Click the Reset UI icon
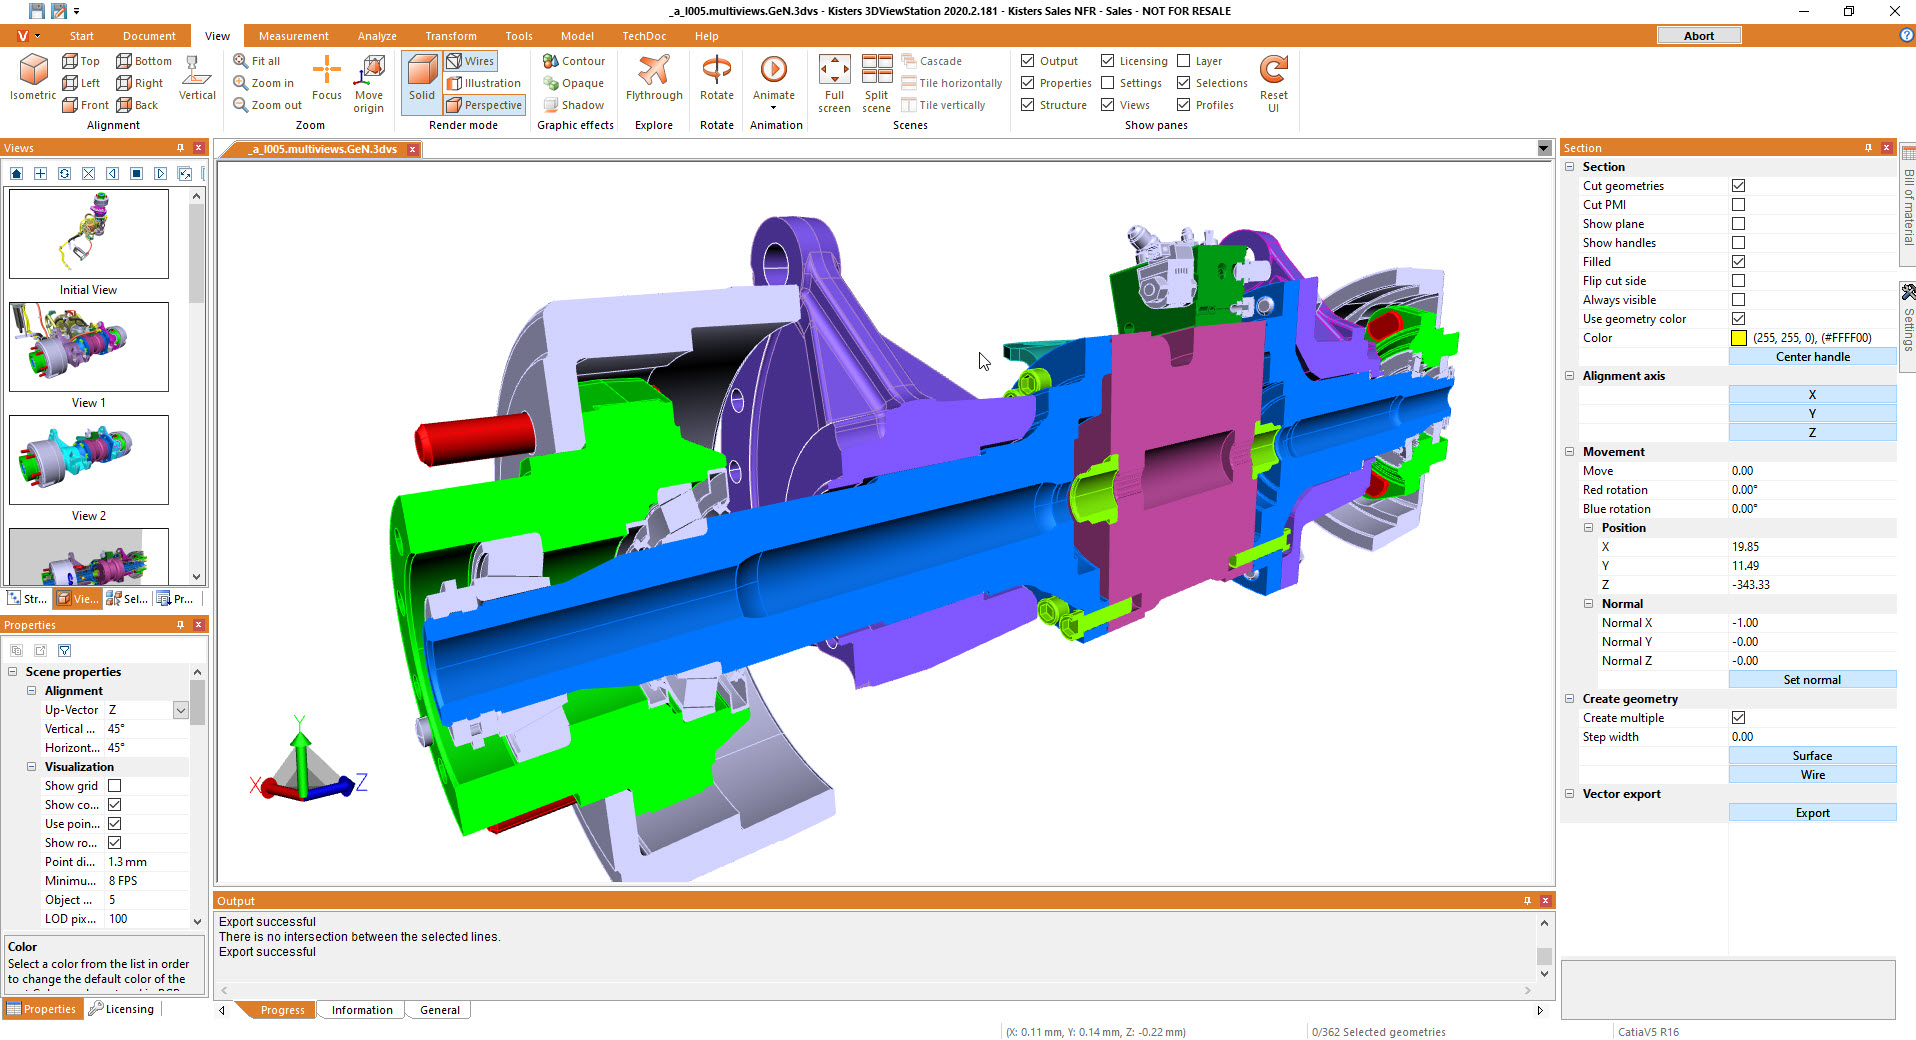Screen dimensions: 1916x1040 click(1273, 71)
